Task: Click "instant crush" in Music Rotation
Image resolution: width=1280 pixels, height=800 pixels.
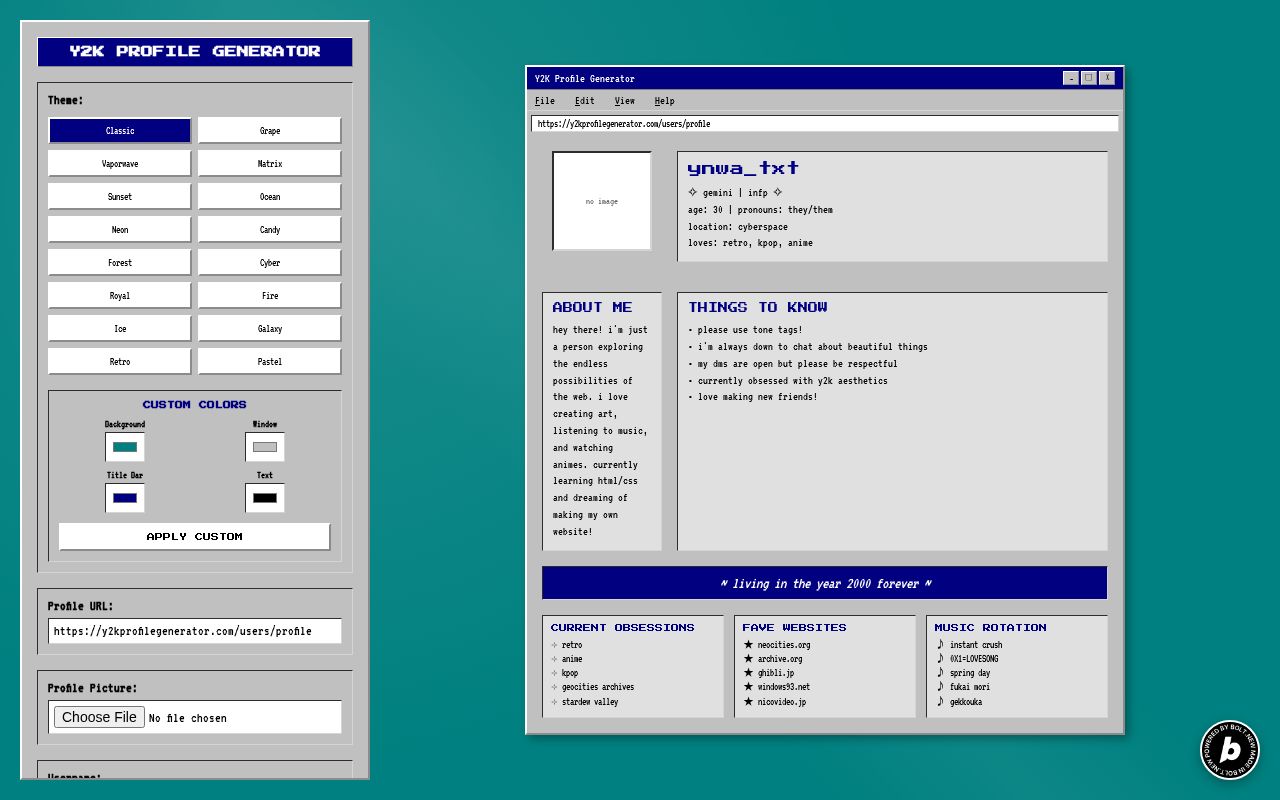Action: pos(976,645)
